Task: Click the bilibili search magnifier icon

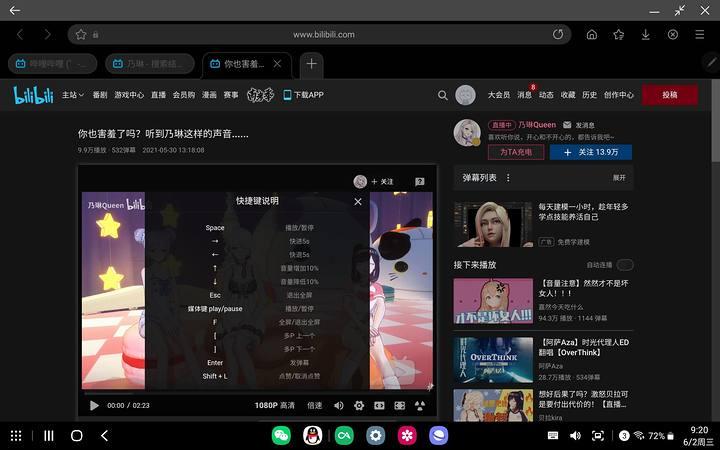Action: [442, 95]
